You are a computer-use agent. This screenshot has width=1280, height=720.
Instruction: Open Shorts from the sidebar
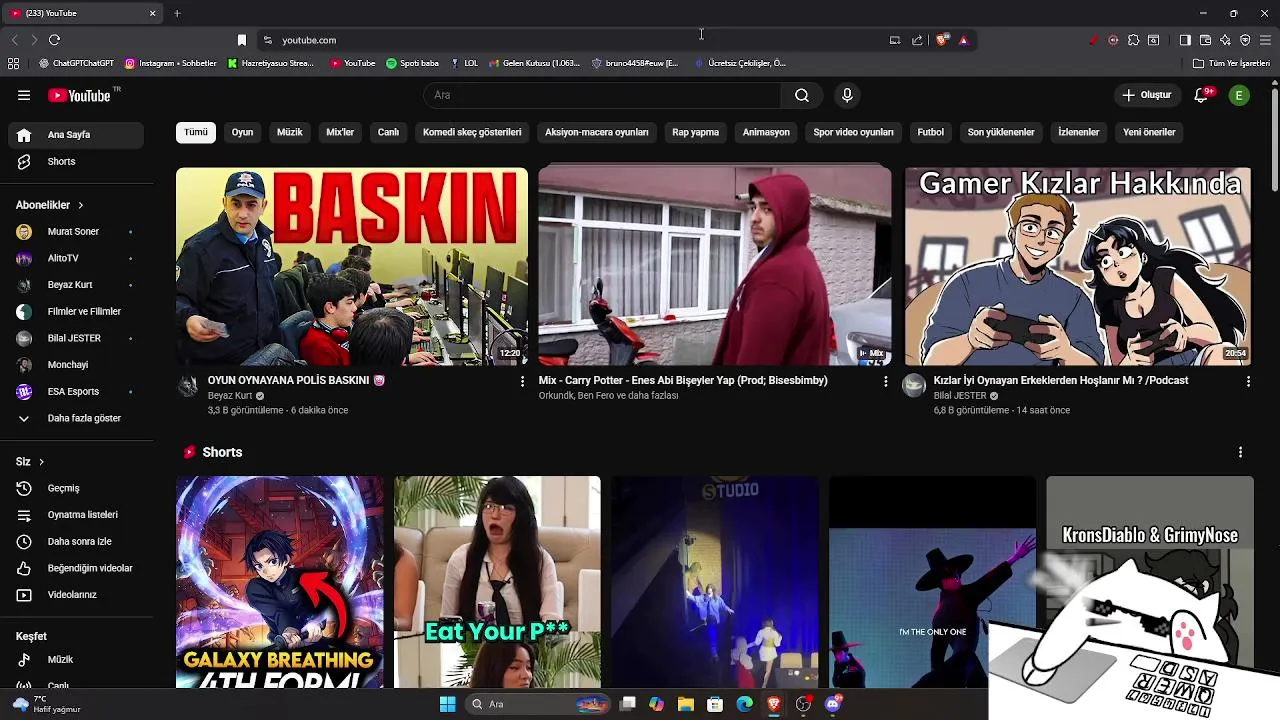[76, 161]
